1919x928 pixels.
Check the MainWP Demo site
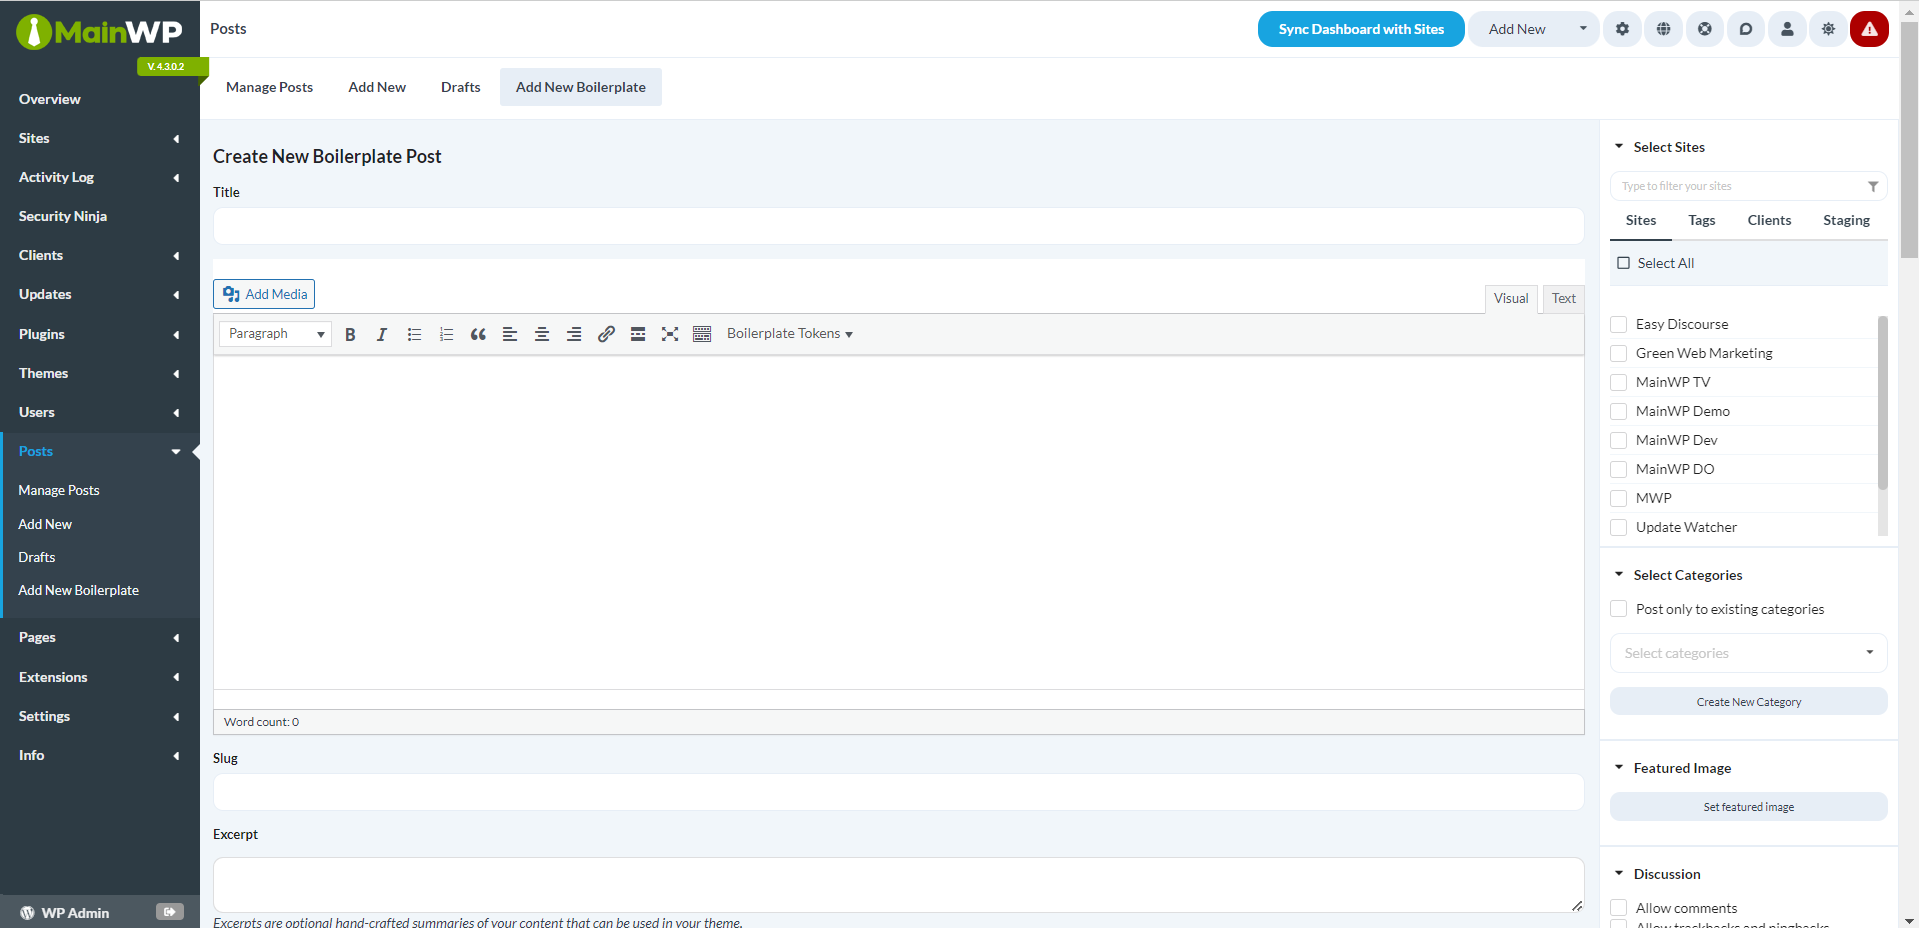[x=1619, y=411]
